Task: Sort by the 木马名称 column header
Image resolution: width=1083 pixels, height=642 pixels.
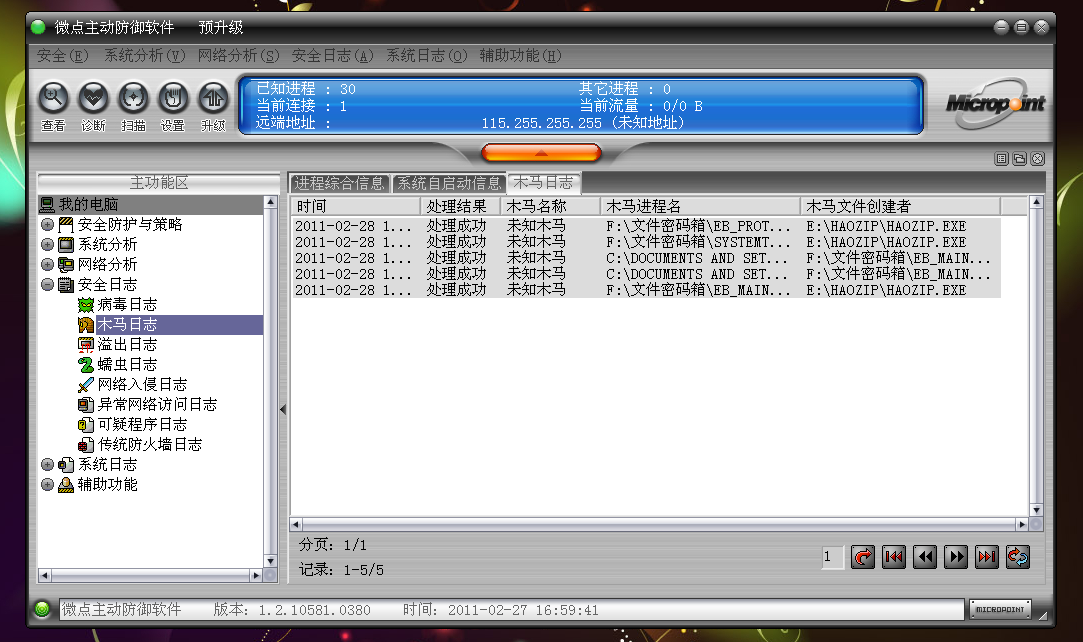Action: click(x=550, y=206)
